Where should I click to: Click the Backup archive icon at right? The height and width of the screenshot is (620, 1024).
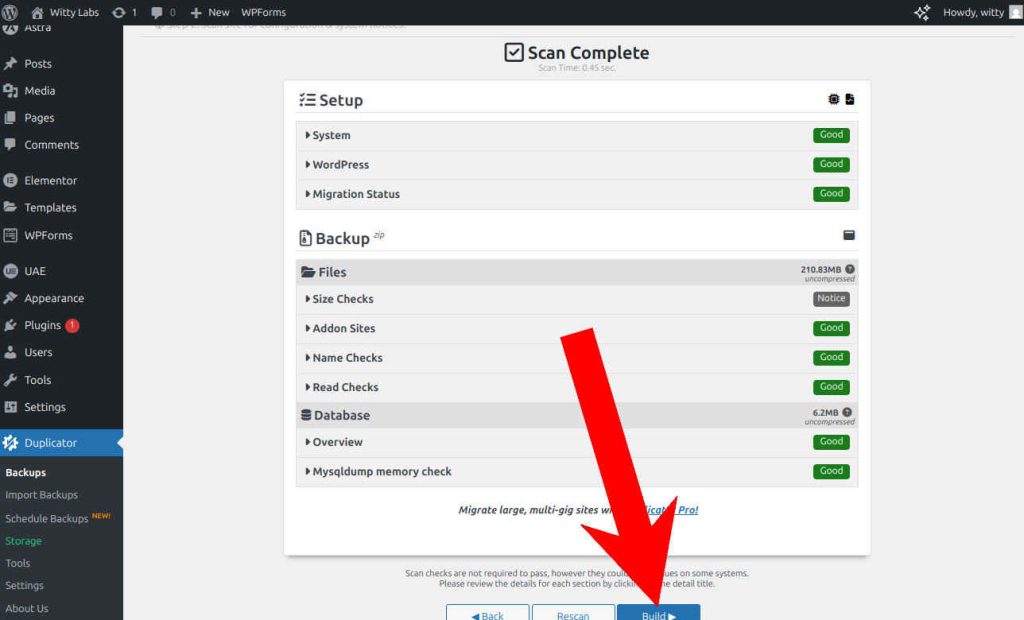click(849, 235)
